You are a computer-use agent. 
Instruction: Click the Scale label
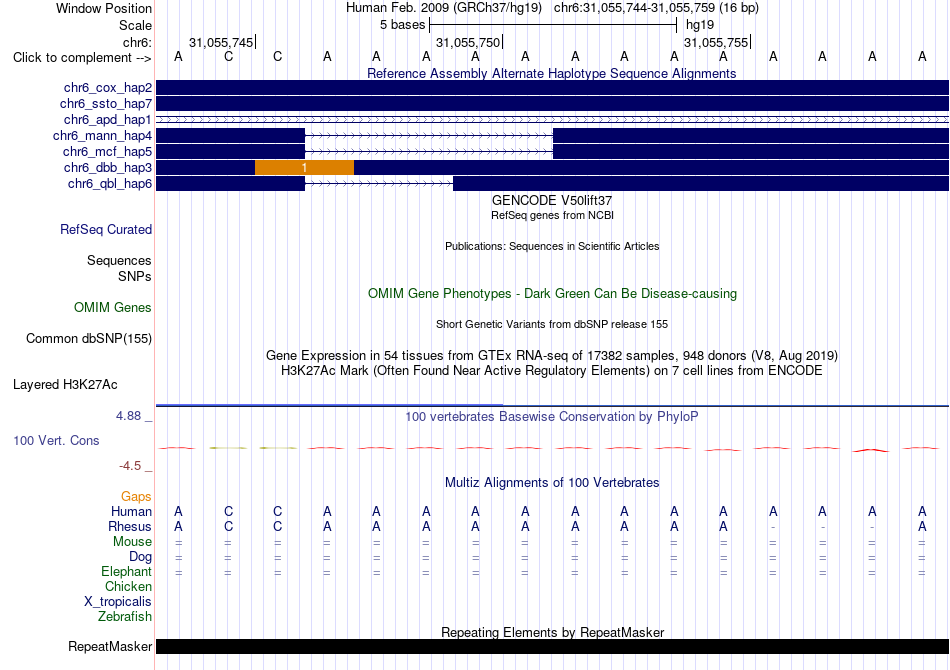(136, 25)
